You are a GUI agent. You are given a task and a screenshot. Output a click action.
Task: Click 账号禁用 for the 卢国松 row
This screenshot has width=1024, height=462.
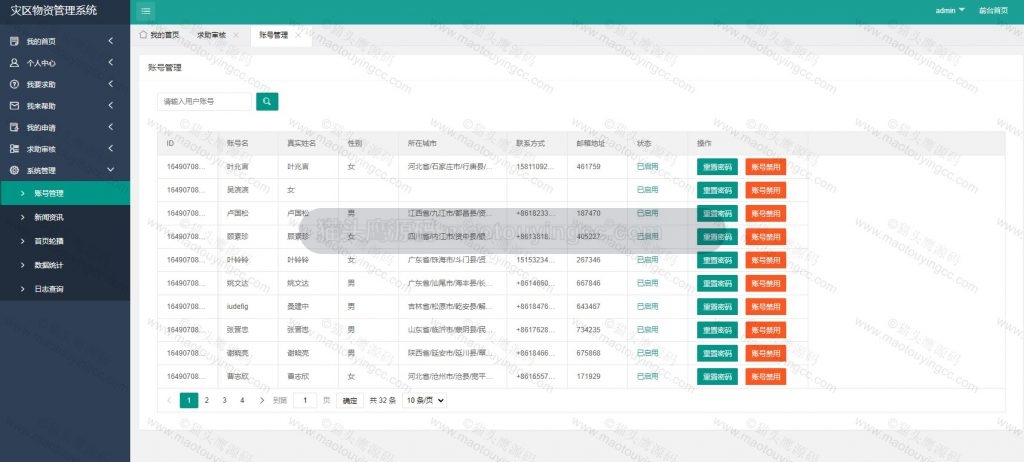(x=765, y=214)
